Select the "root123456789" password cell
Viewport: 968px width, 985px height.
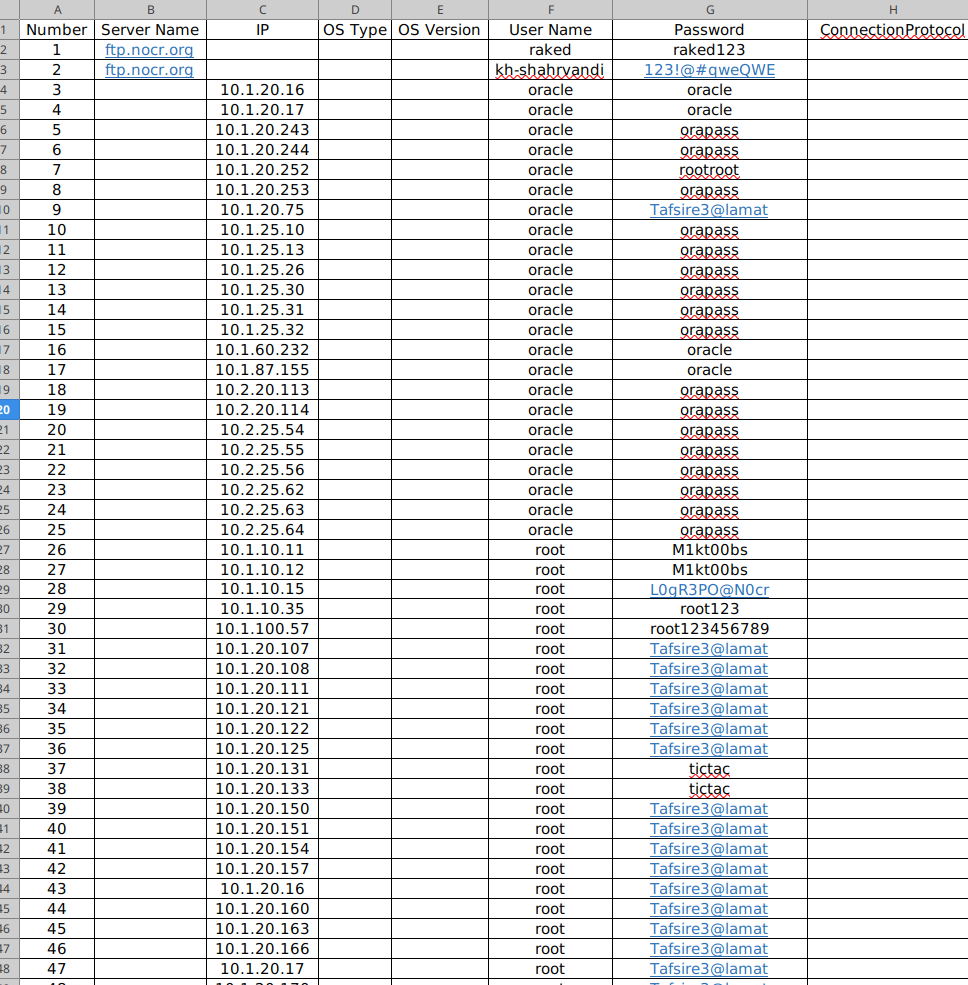coord(710,629)
